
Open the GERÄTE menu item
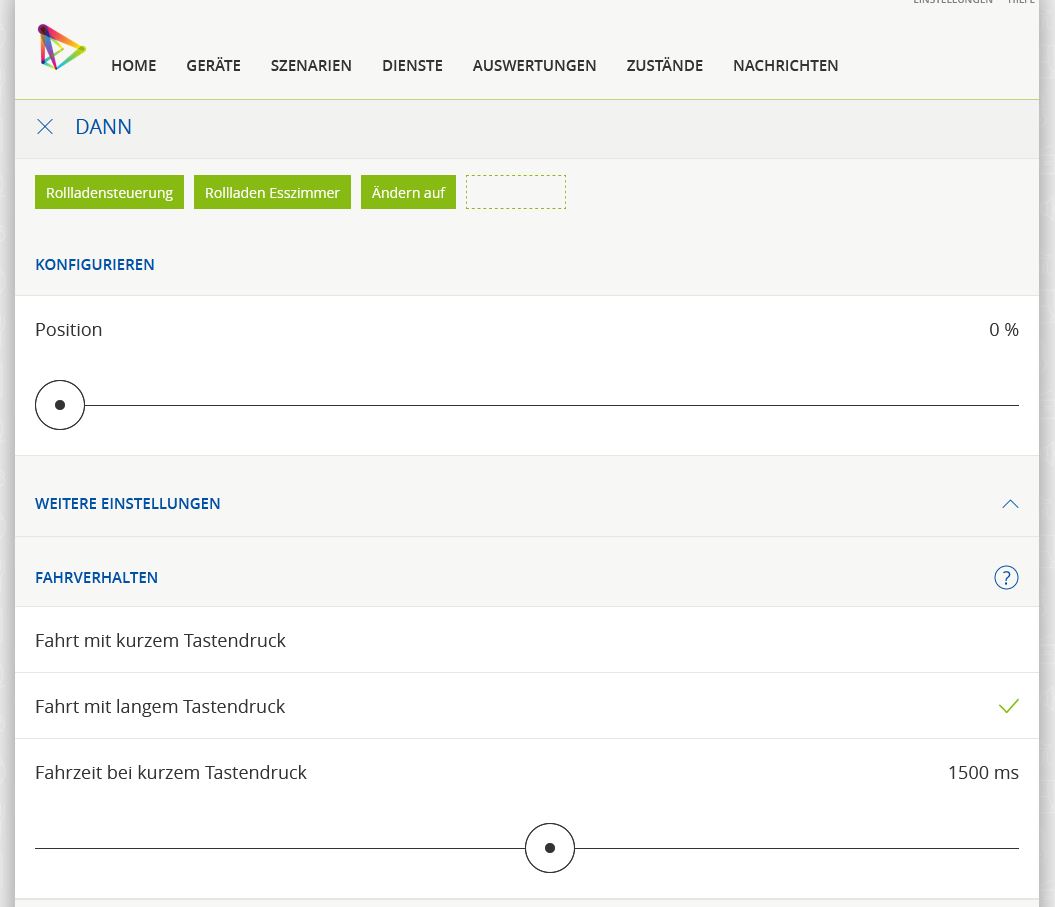[213, 66]
